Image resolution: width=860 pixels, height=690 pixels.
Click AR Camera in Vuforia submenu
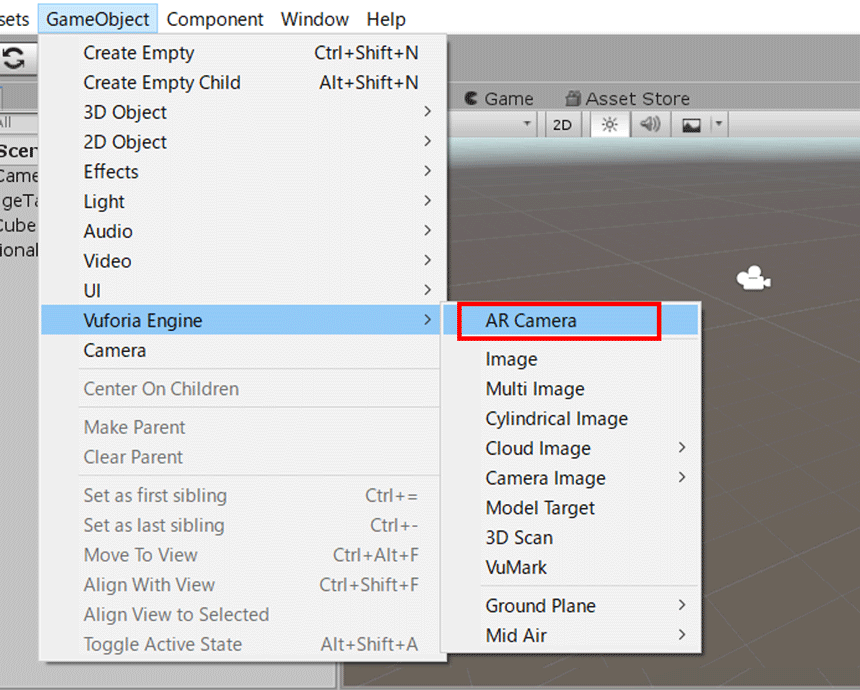point(570,320)
